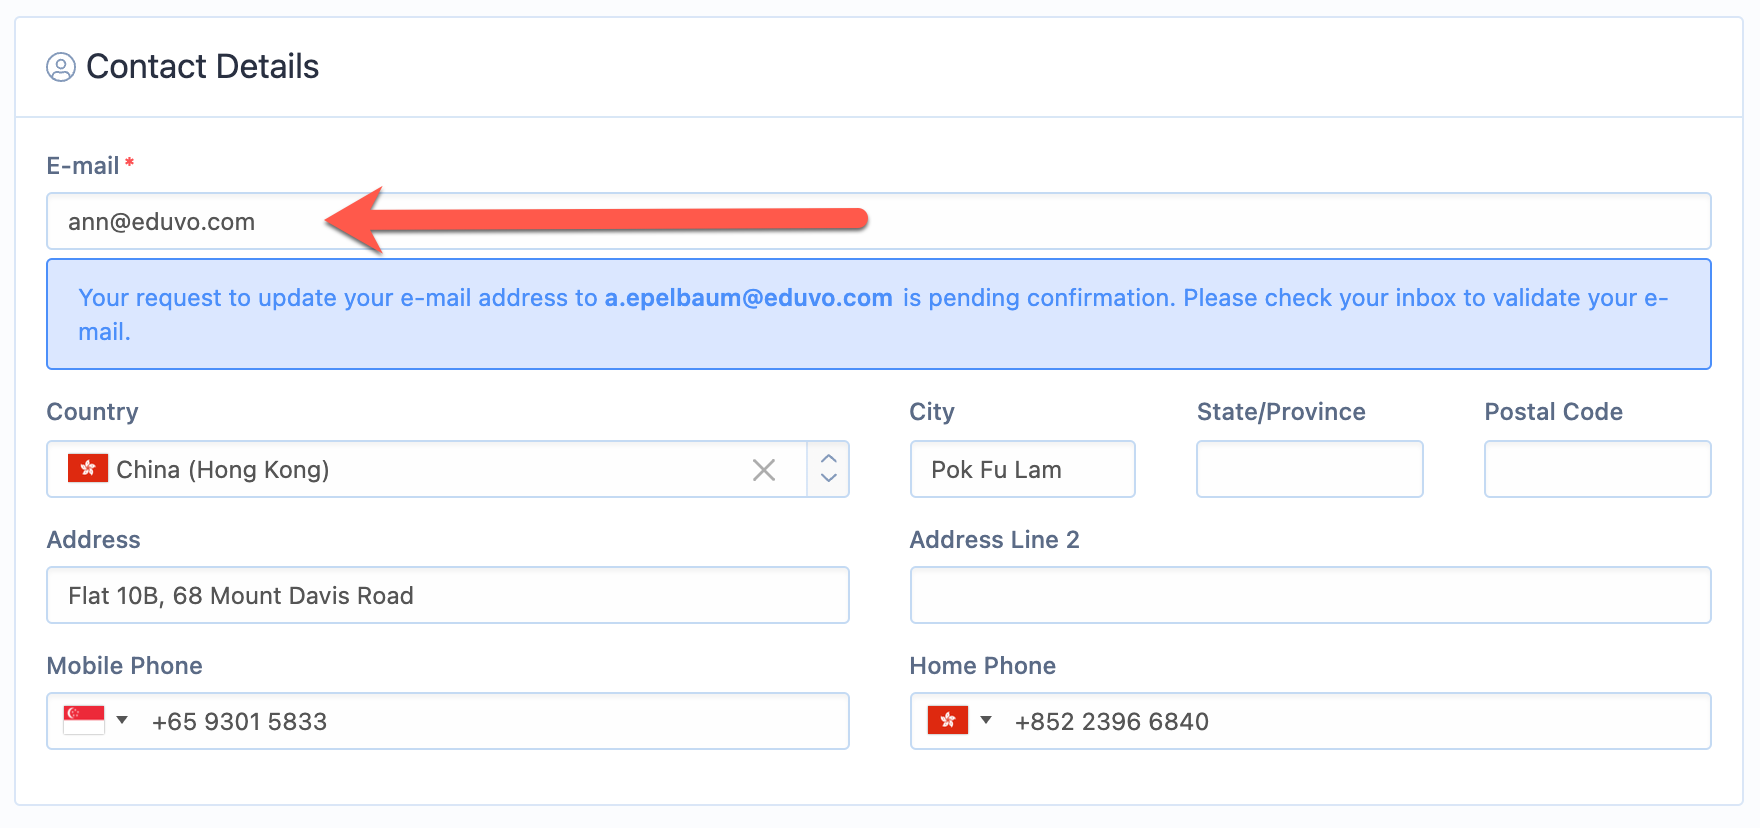
Task: Click the Singapore flag in Mobile Phone
Action: 84,720
